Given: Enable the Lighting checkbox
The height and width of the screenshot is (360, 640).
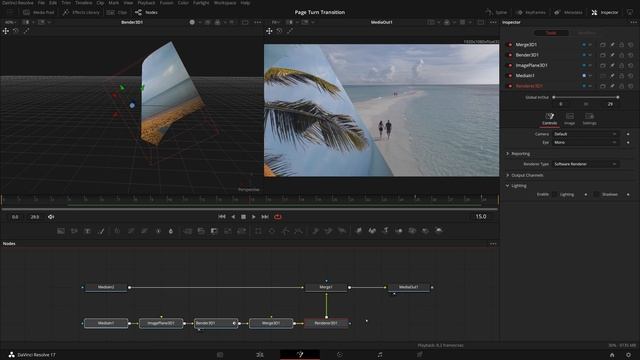Looking at the screenshot, I should tap(554, 194).
